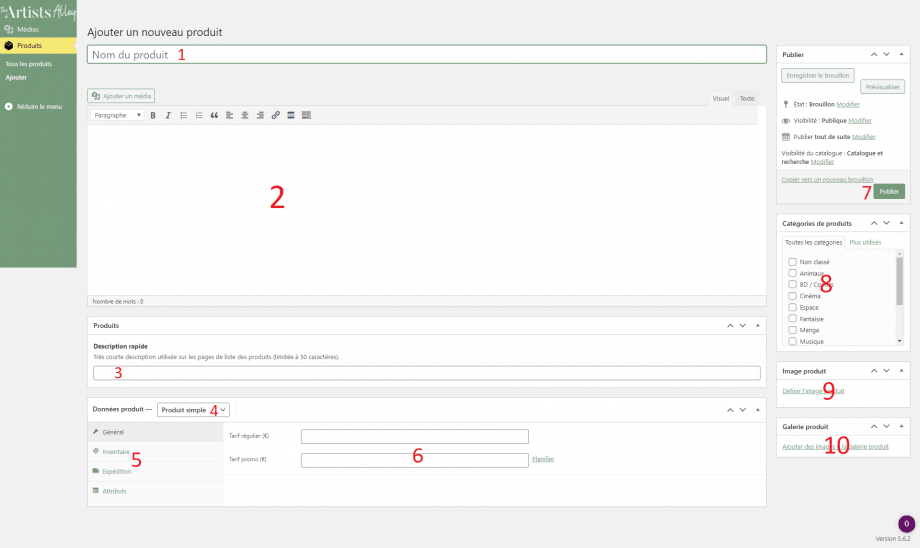The width and height of the screenshot is (920, 548).
Task: Check the Animaux category
Action: [x=792, y=273]
